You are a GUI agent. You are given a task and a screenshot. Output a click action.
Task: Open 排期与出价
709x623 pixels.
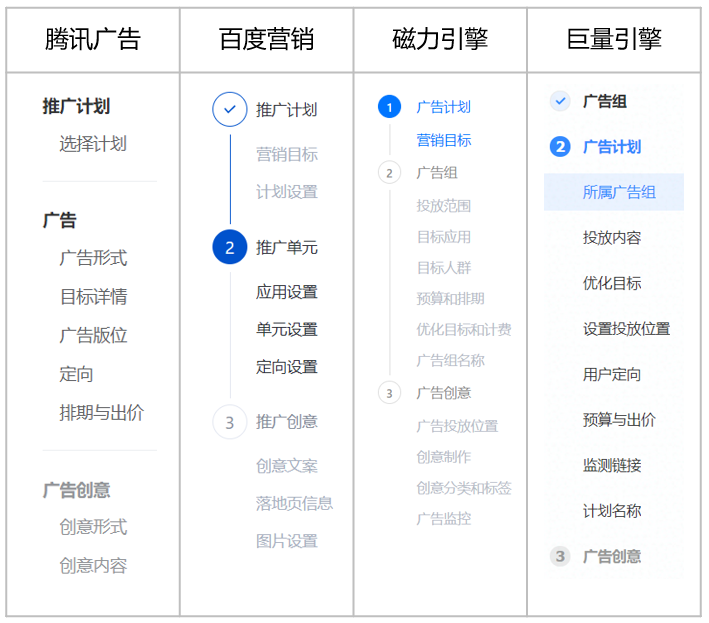(101, 413)
